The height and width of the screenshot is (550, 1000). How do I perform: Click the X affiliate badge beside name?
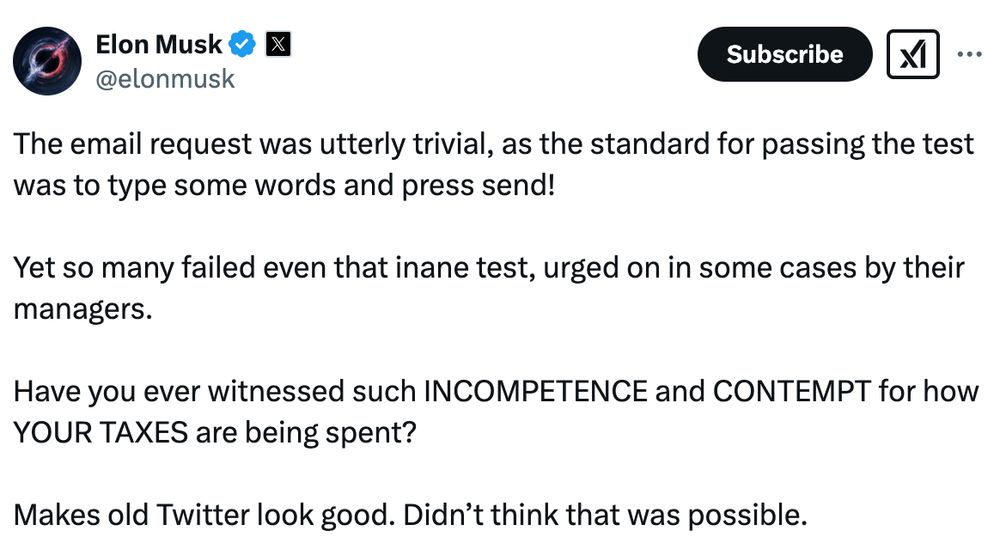point(278,44)
